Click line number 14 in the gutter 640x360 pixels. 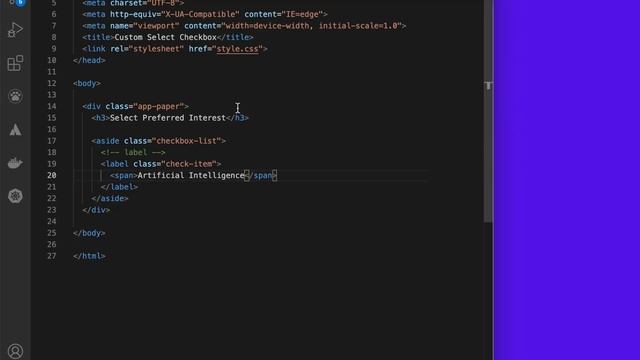pos(51,107)
